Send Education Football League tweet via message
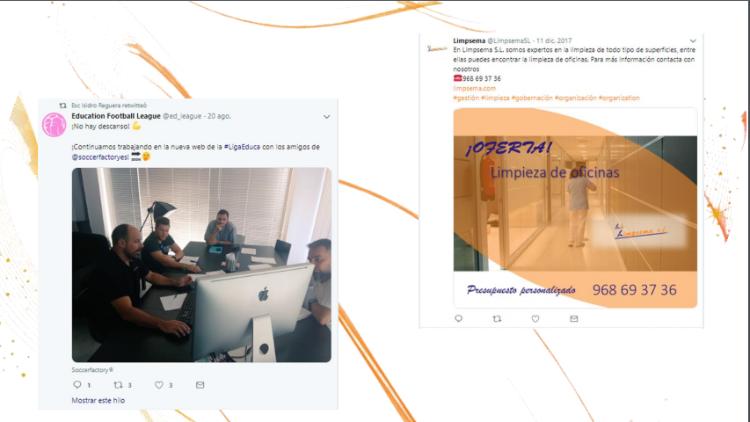The width and height of the screenshot is (750, 422). tap(200, 385)
